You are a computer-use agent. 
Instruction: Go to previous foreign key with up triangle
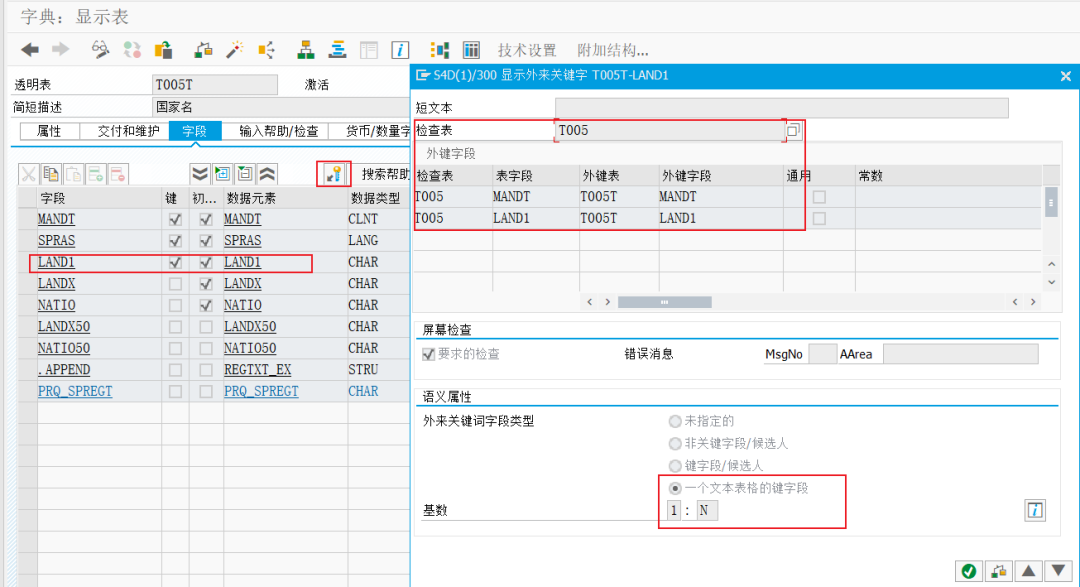coord(1028,571)
